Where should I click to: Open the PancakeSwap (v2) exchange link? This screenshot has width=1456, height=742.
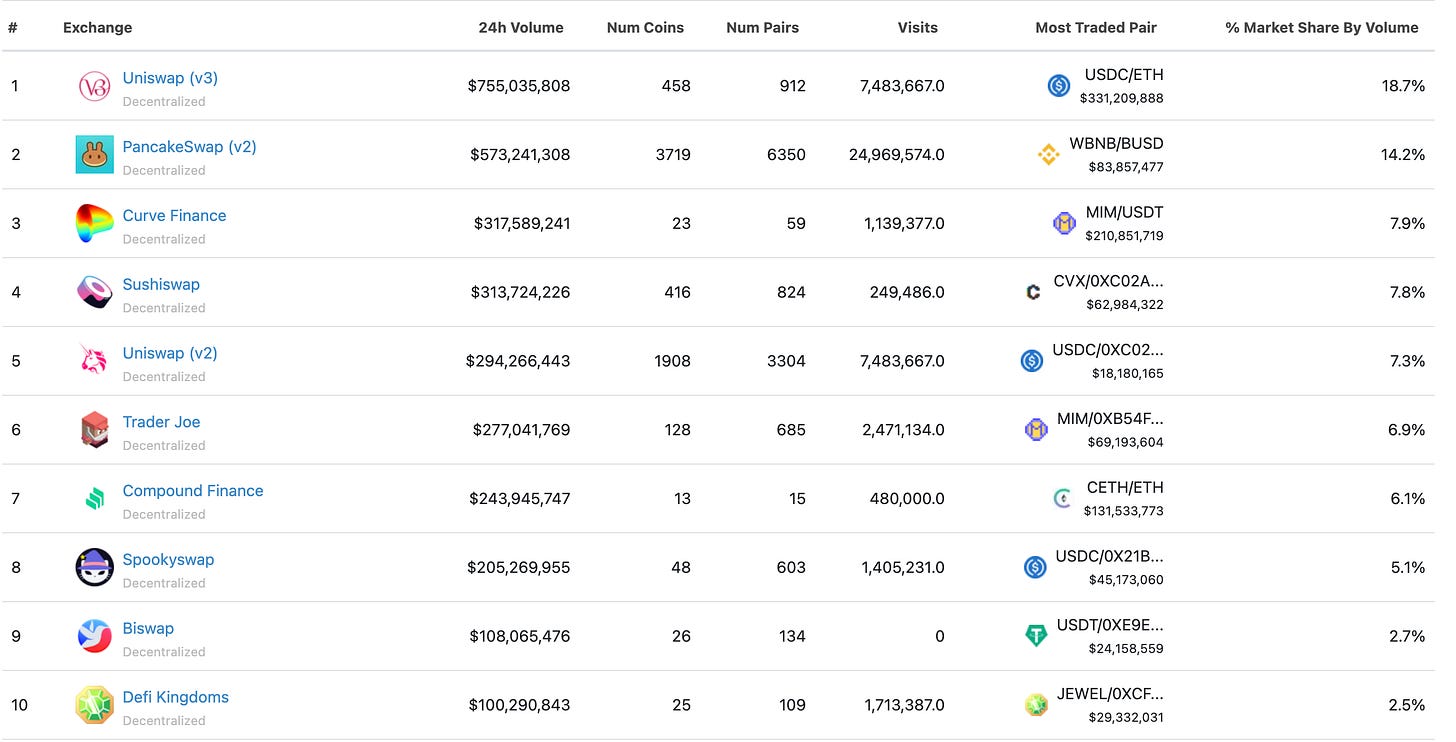[x=189, y=147]
